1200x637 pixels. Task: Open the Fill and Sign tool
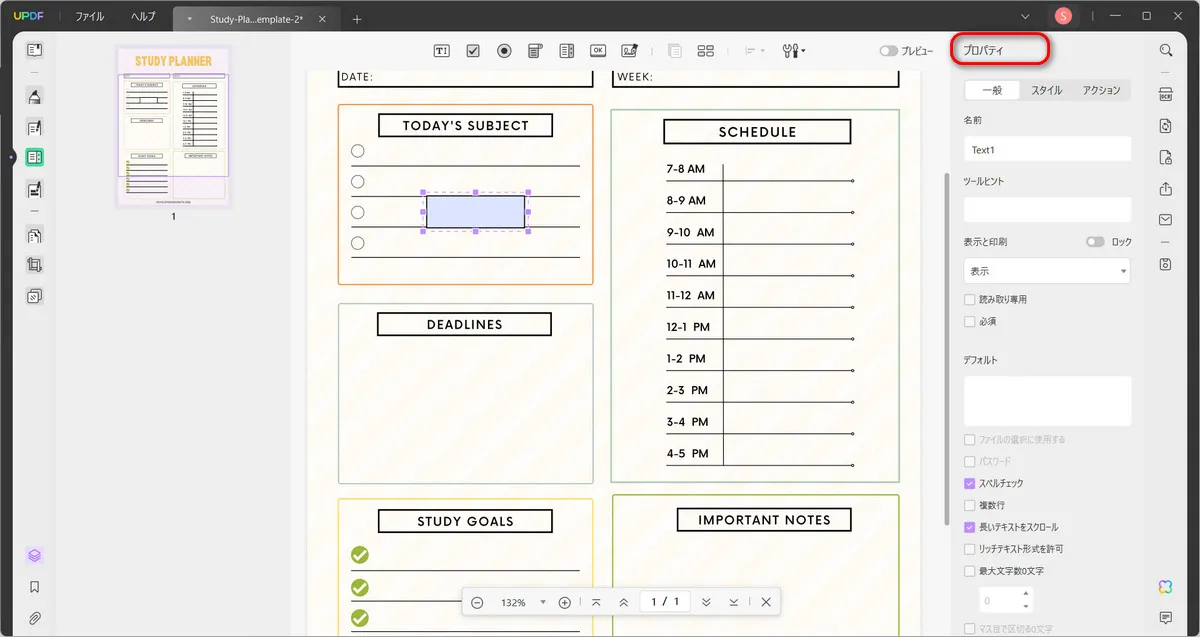[x=35, y=188]
